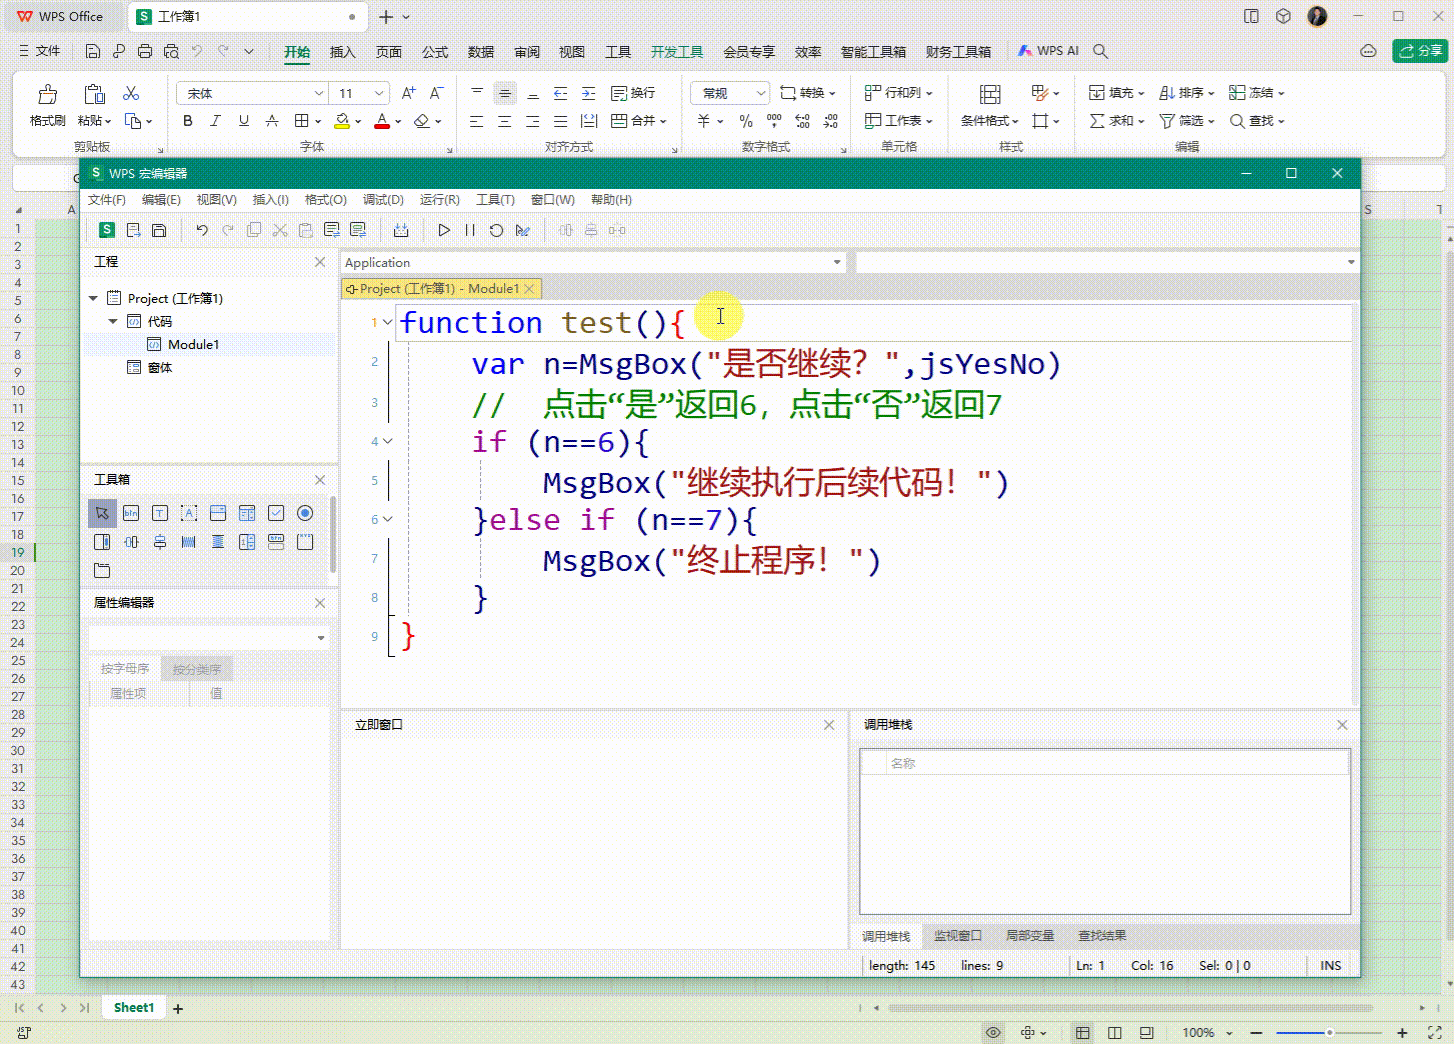Collapse the 代码 folder in project tree
The height and width of the screenshot is (1044, 1454).
[113, 321]
